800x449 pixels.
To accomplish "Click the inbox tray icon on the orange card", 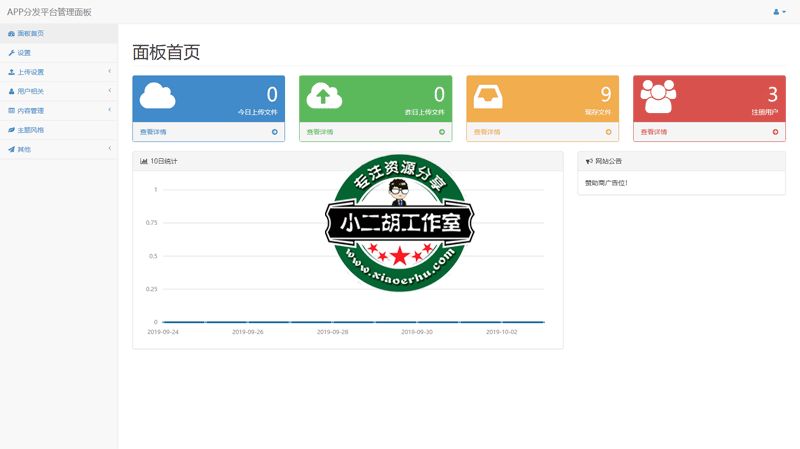I will (x=488, y=96).
